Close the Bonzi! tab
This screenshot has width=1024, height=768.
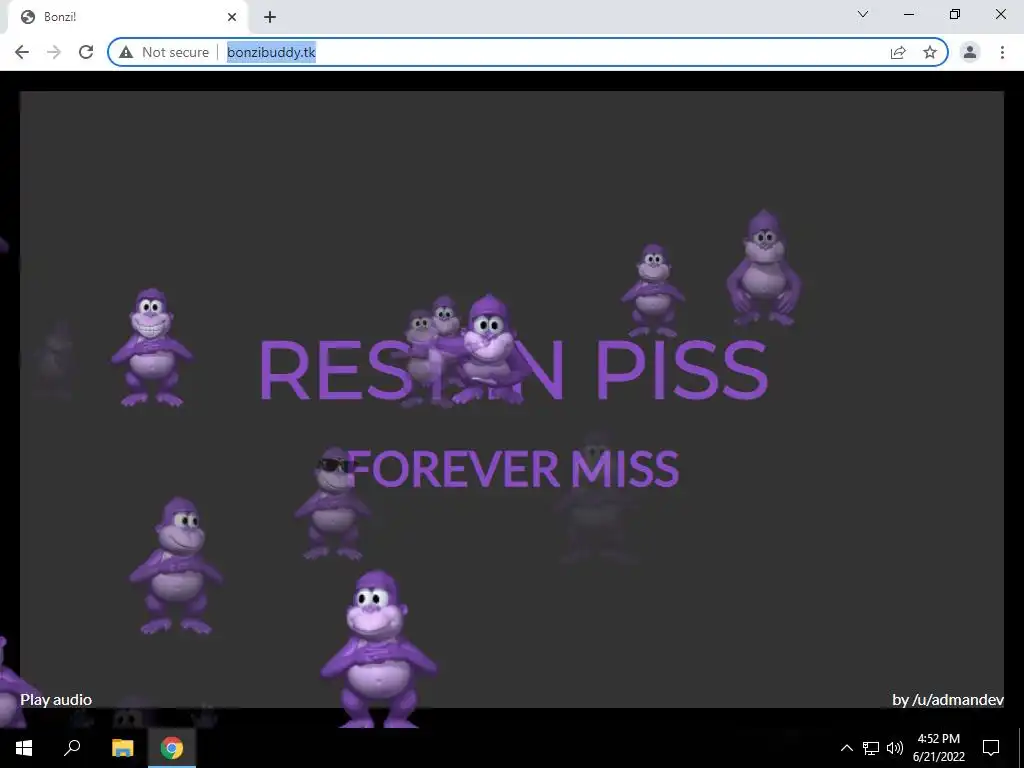coord(232,17)
